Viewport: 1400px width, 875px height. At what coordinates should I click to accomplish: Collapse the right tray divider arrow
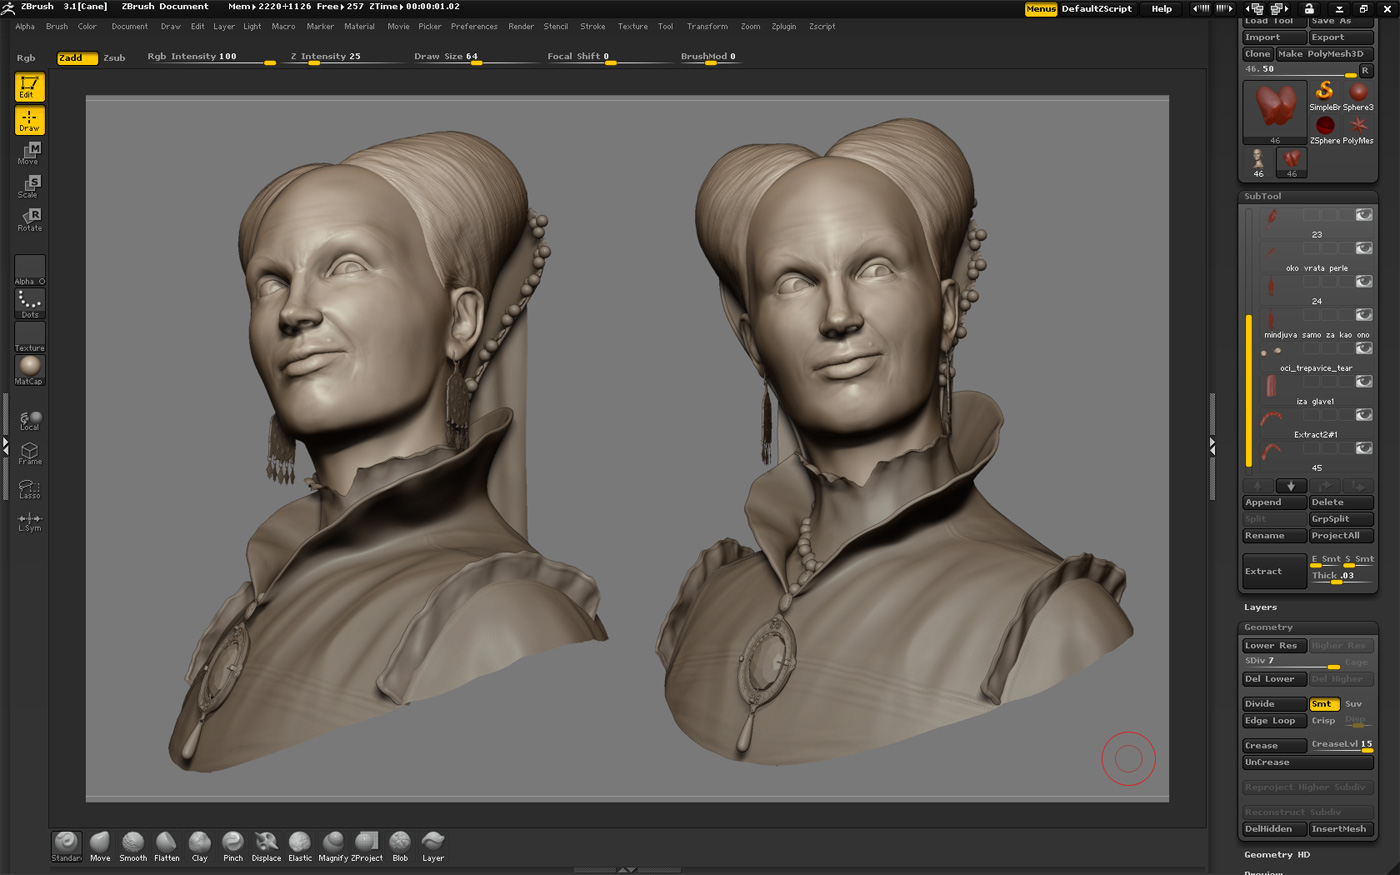coord(1212,446)
